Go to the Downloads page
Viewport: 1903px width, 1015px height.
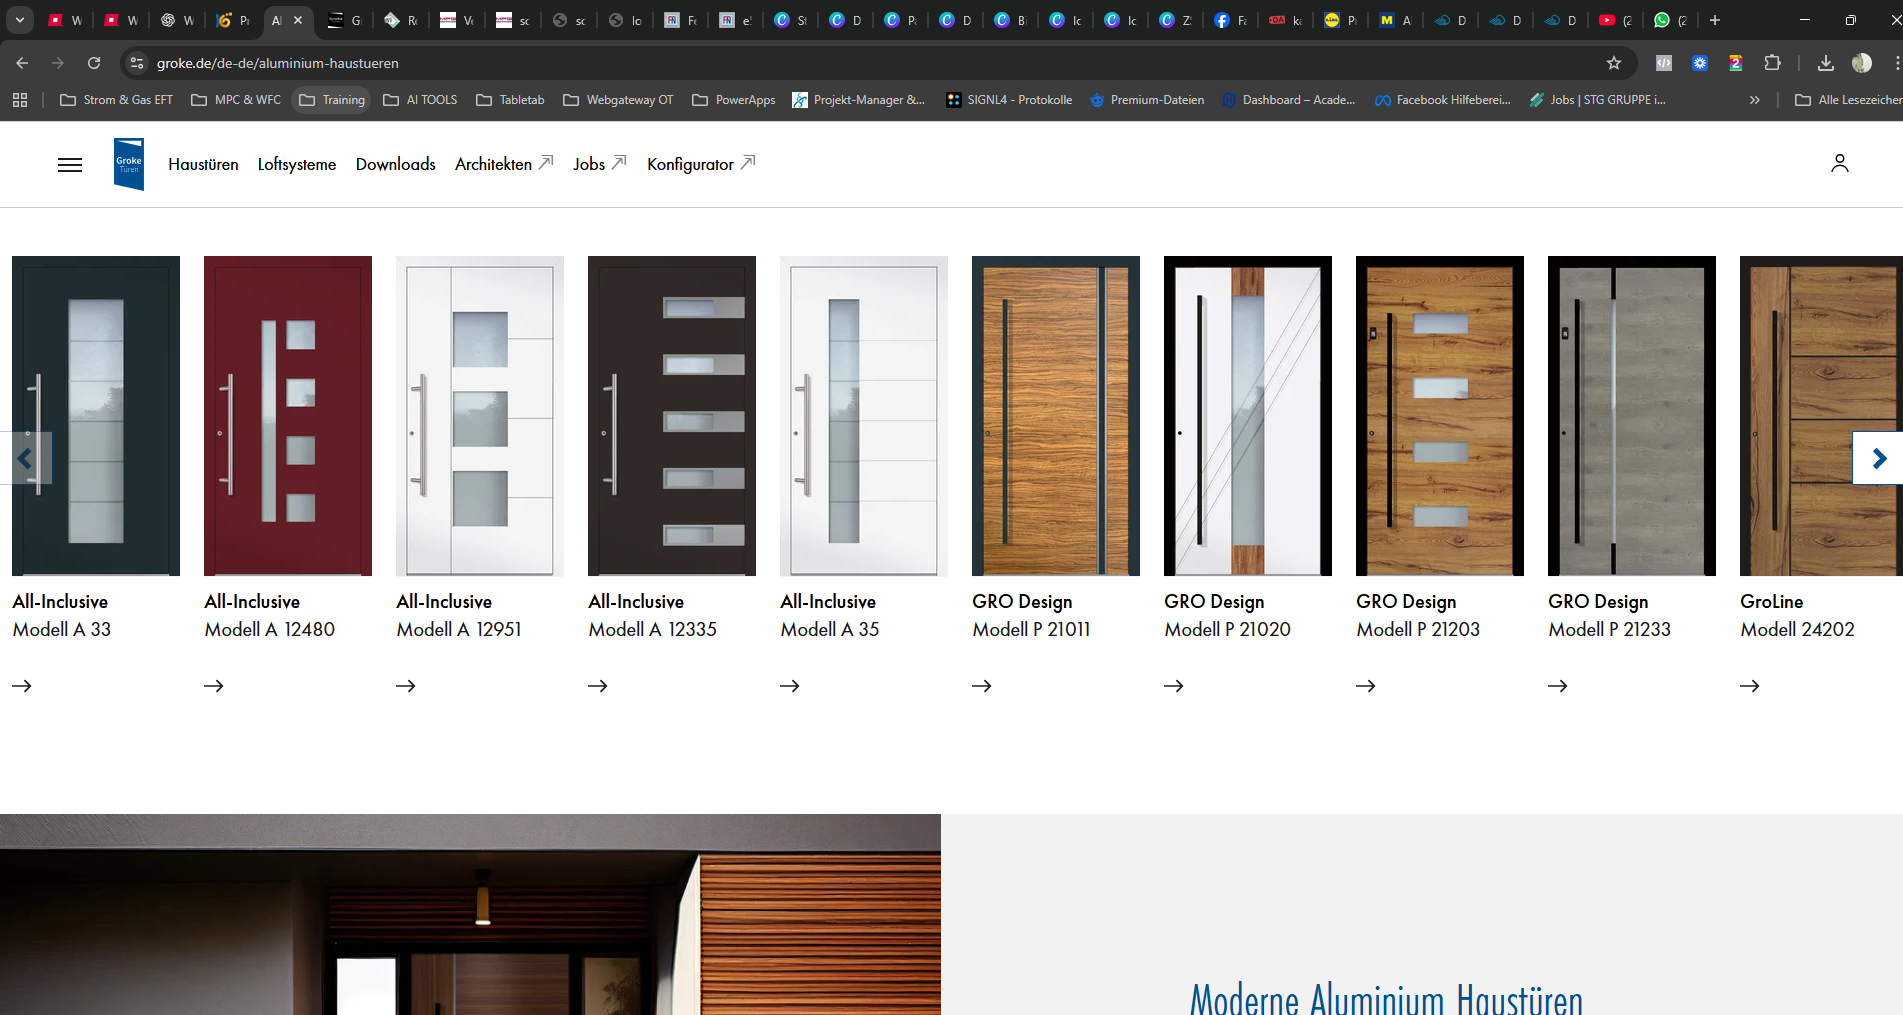[395, 164]
